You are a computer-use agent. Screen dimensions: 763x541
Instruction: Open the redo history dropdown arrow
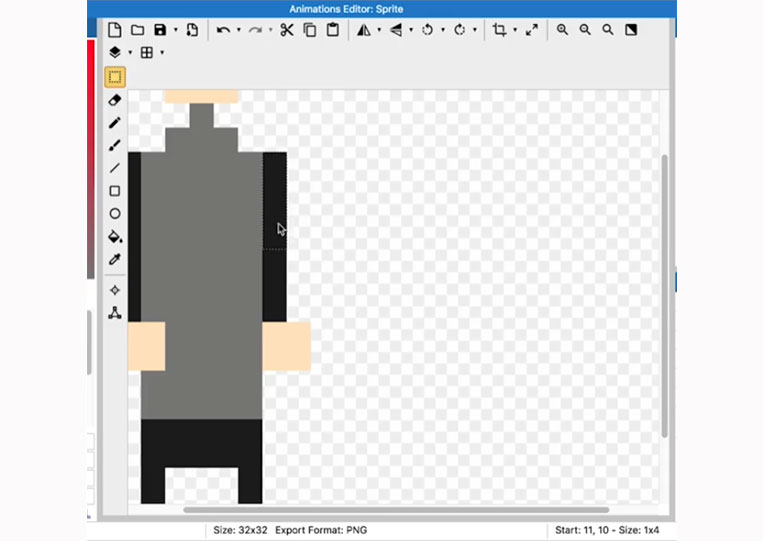tap(271, 30)
